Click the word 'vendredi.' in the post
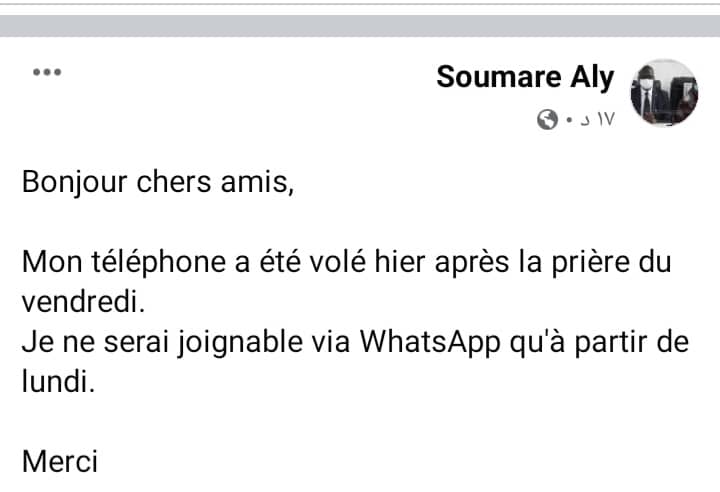Viewport: 720px width, 492px height. tap(83, 302)
